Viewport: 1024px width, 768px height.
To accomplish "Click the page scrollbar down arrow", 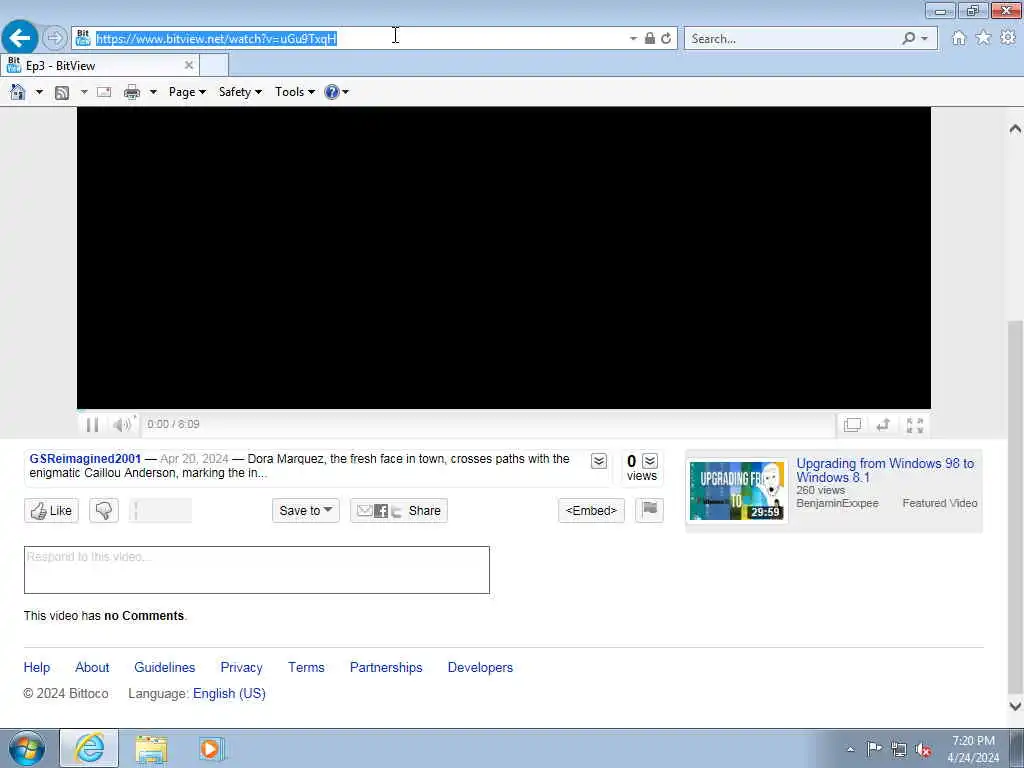I will point(1015,706).
